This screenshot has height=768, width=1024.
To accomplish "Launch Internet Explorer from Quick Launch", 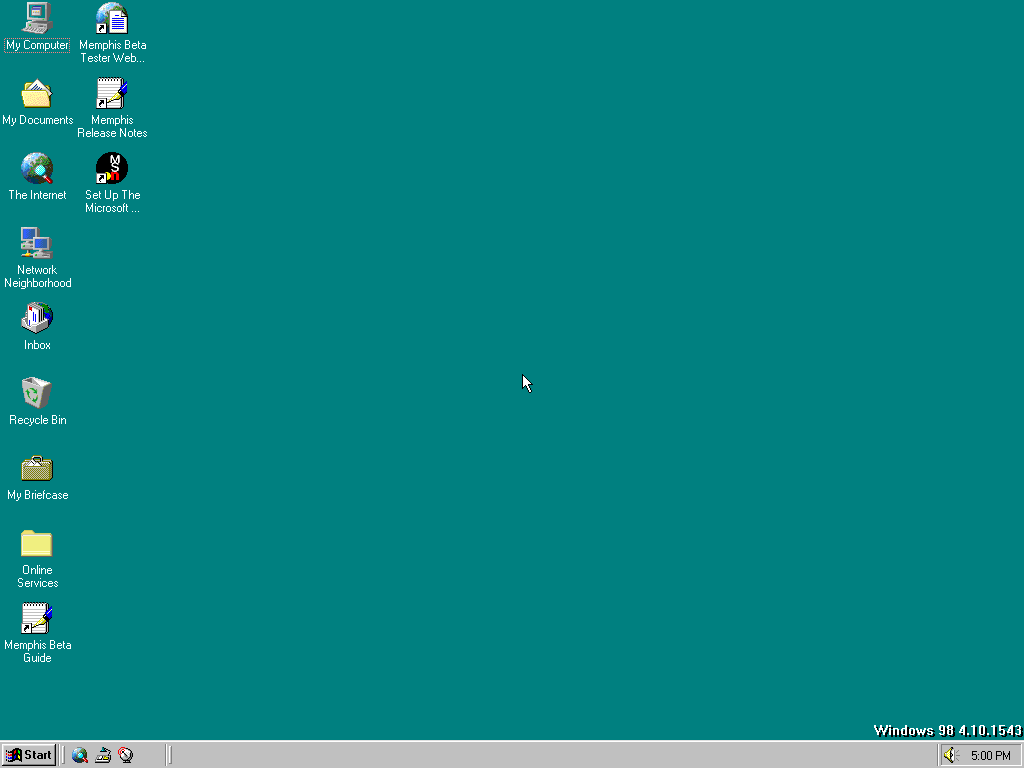I will 80,756.
